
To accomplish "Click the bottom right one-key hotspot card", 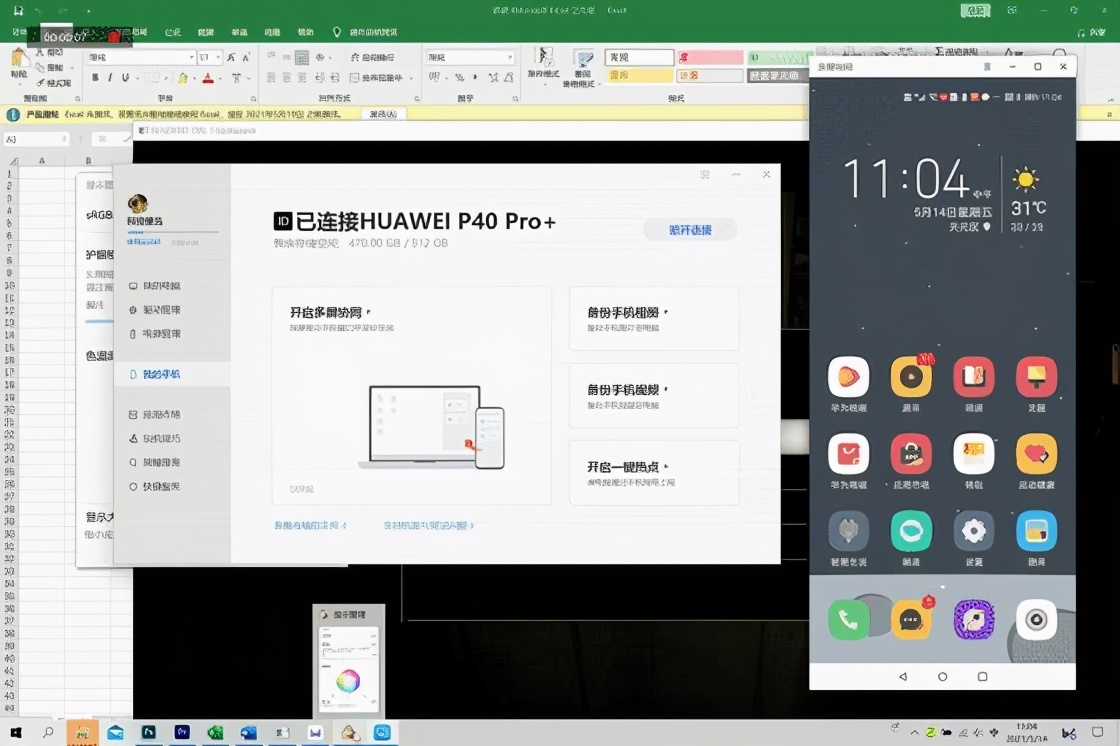I will tap(654, 472).
